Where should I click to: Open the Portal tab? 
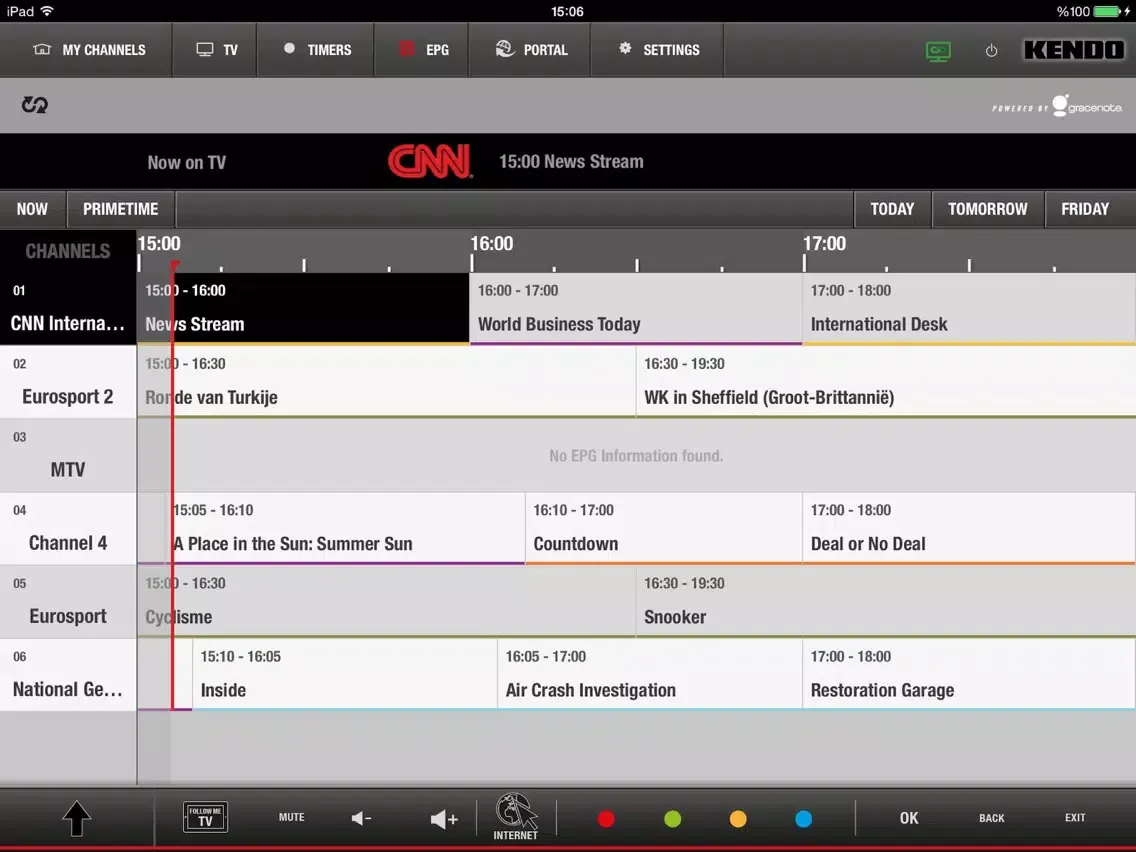530,49
